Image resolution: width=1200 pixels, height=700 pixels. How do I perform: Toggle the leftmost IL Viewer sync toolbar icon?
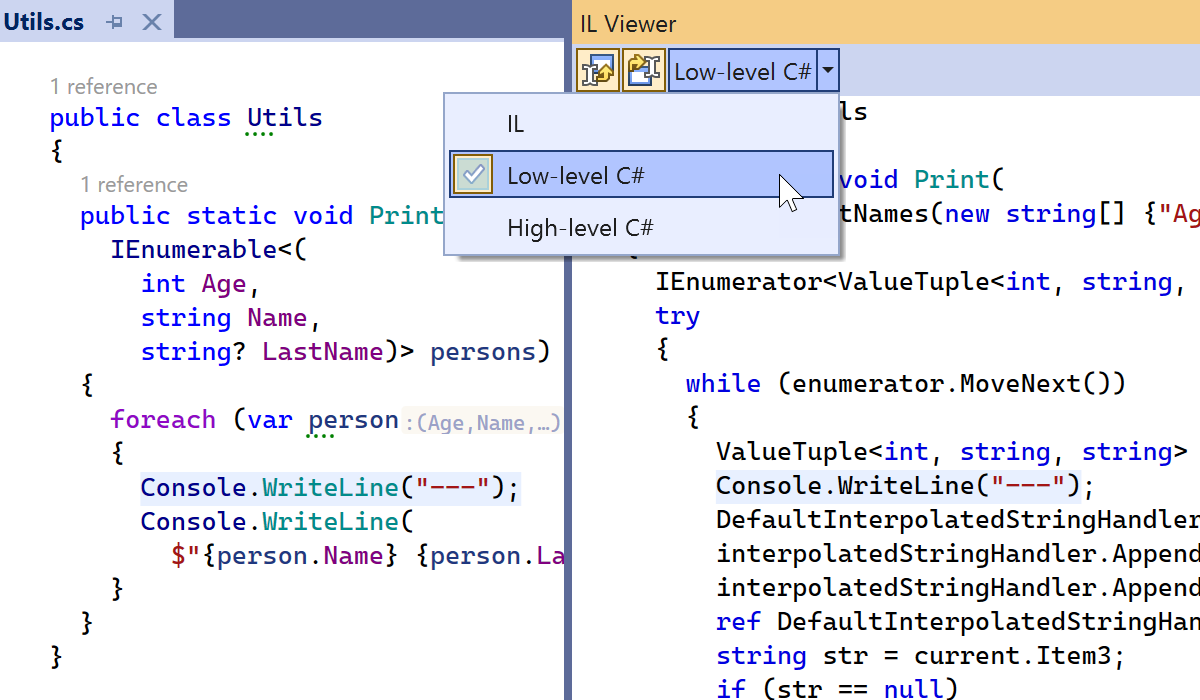click(x=598, y=72)
